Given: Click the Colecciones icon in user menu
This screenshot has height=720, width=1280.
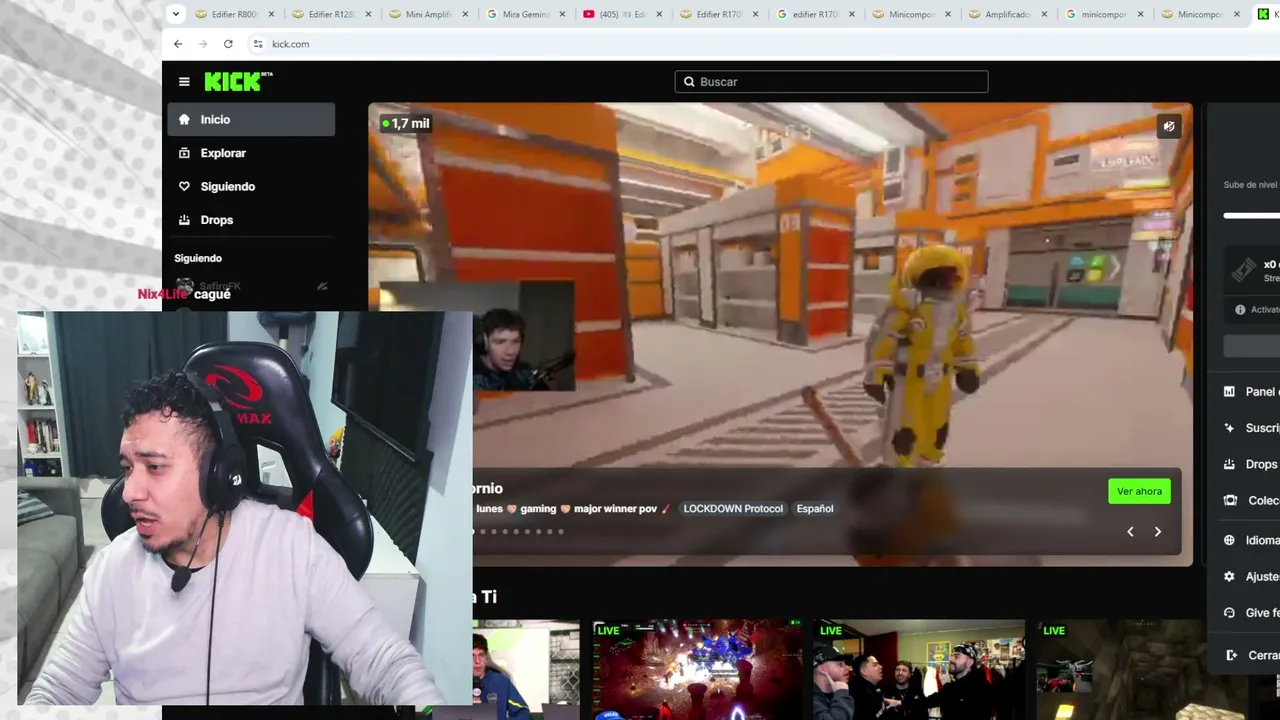Looking at the screenshot, I should [x=1229, y=500].
